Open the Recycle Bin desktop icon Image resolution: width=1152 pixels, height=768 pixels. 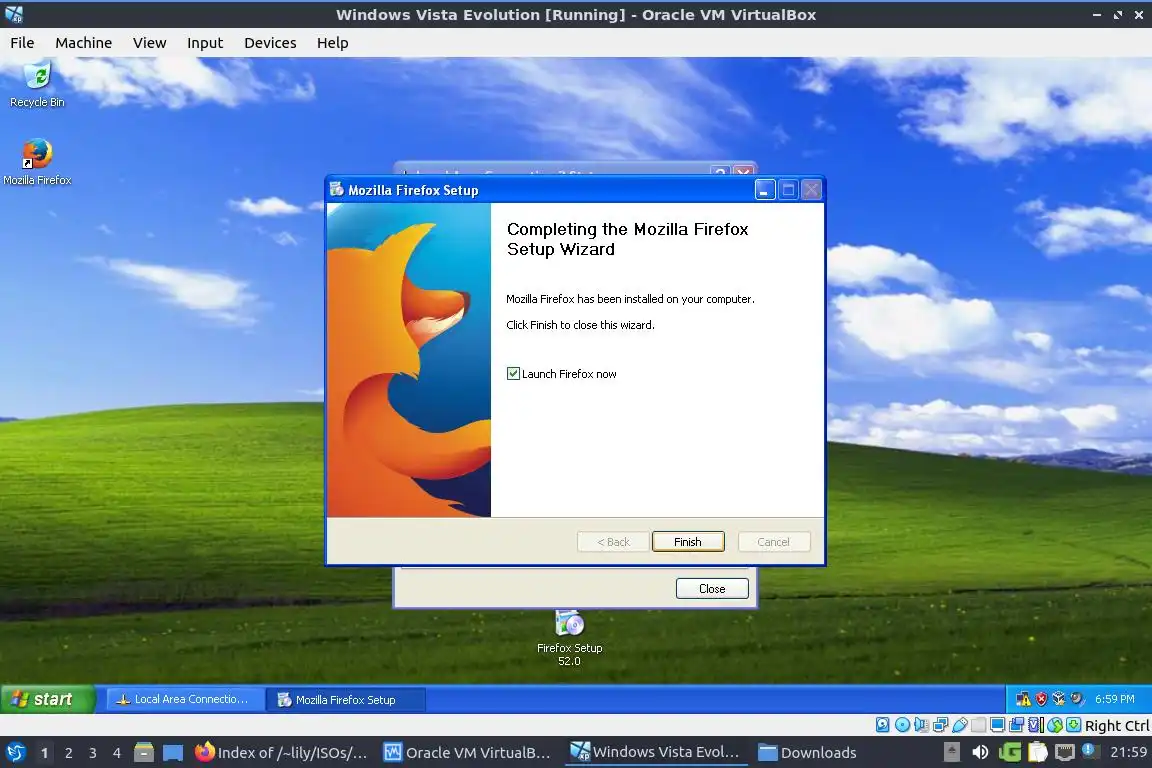(37, 85)
